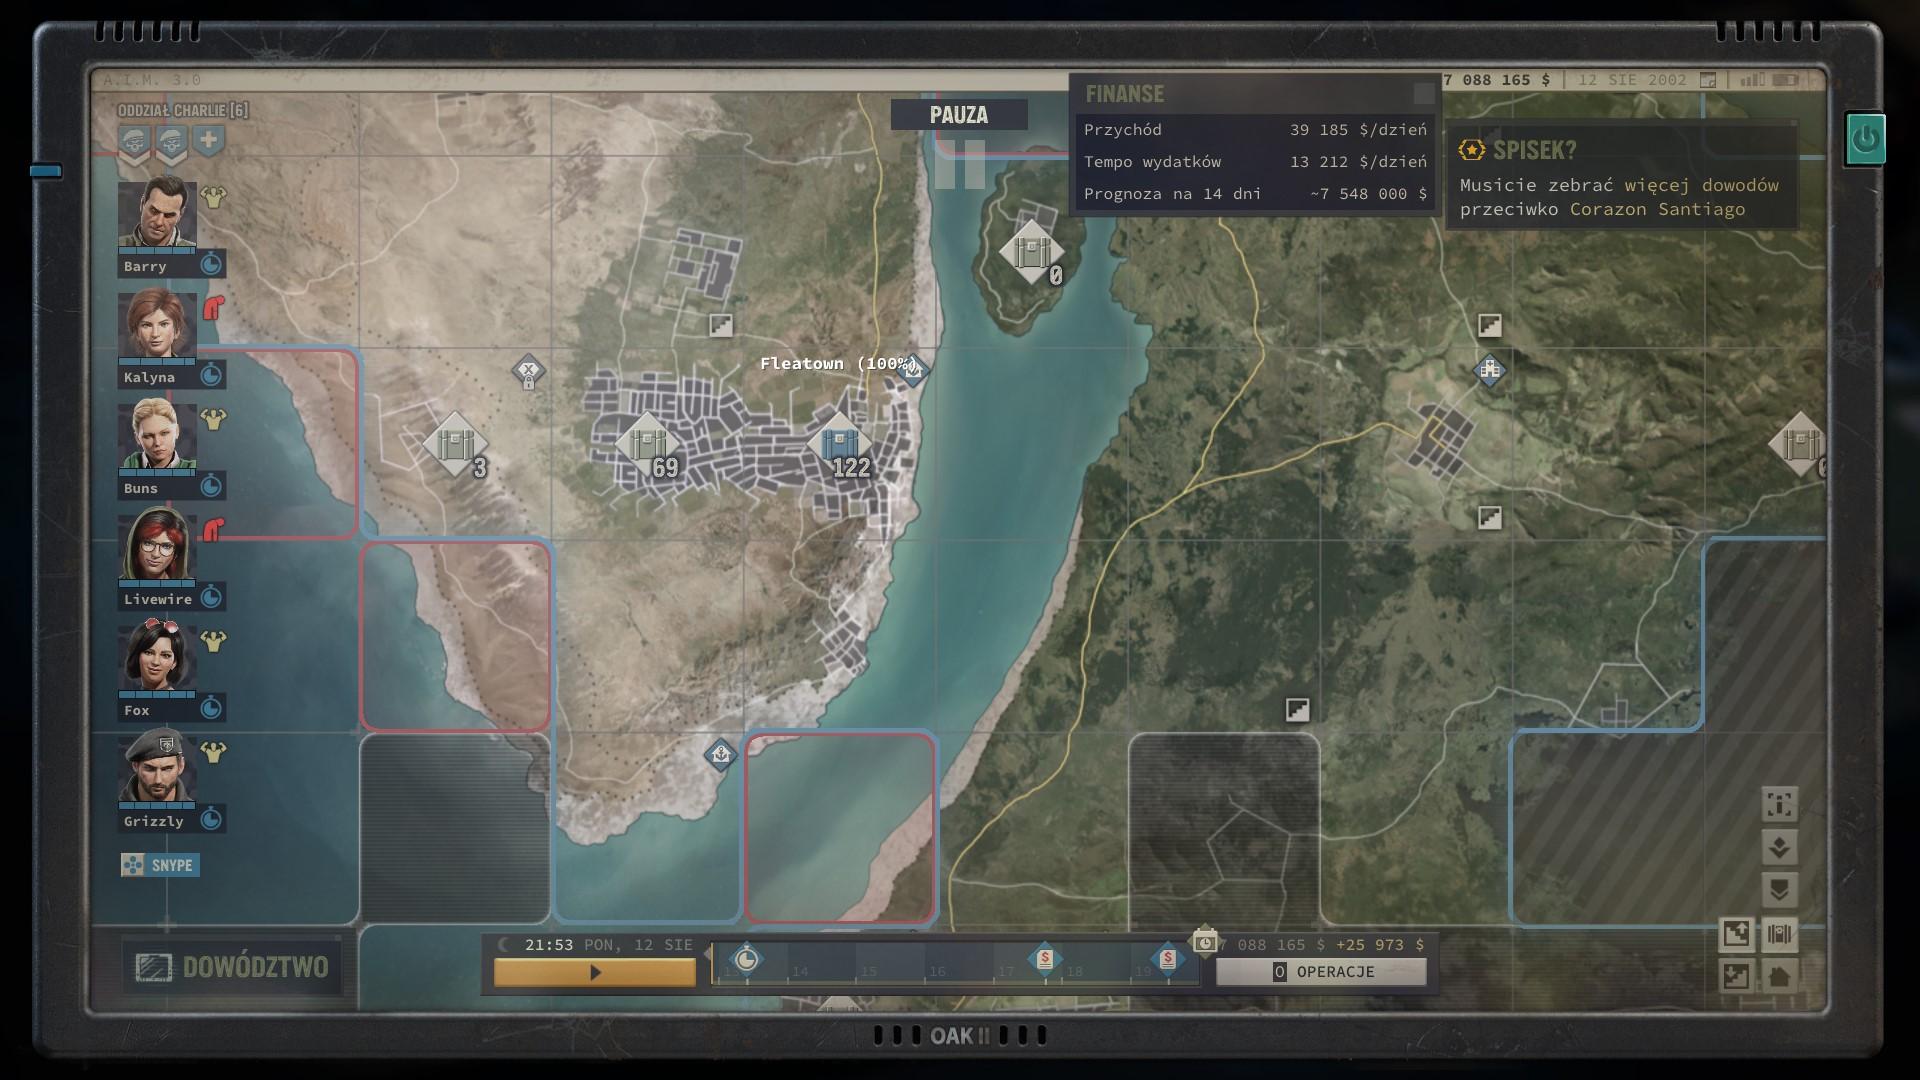
Task: Select the sector crate marked 3
Action: [x=455, y=445]
